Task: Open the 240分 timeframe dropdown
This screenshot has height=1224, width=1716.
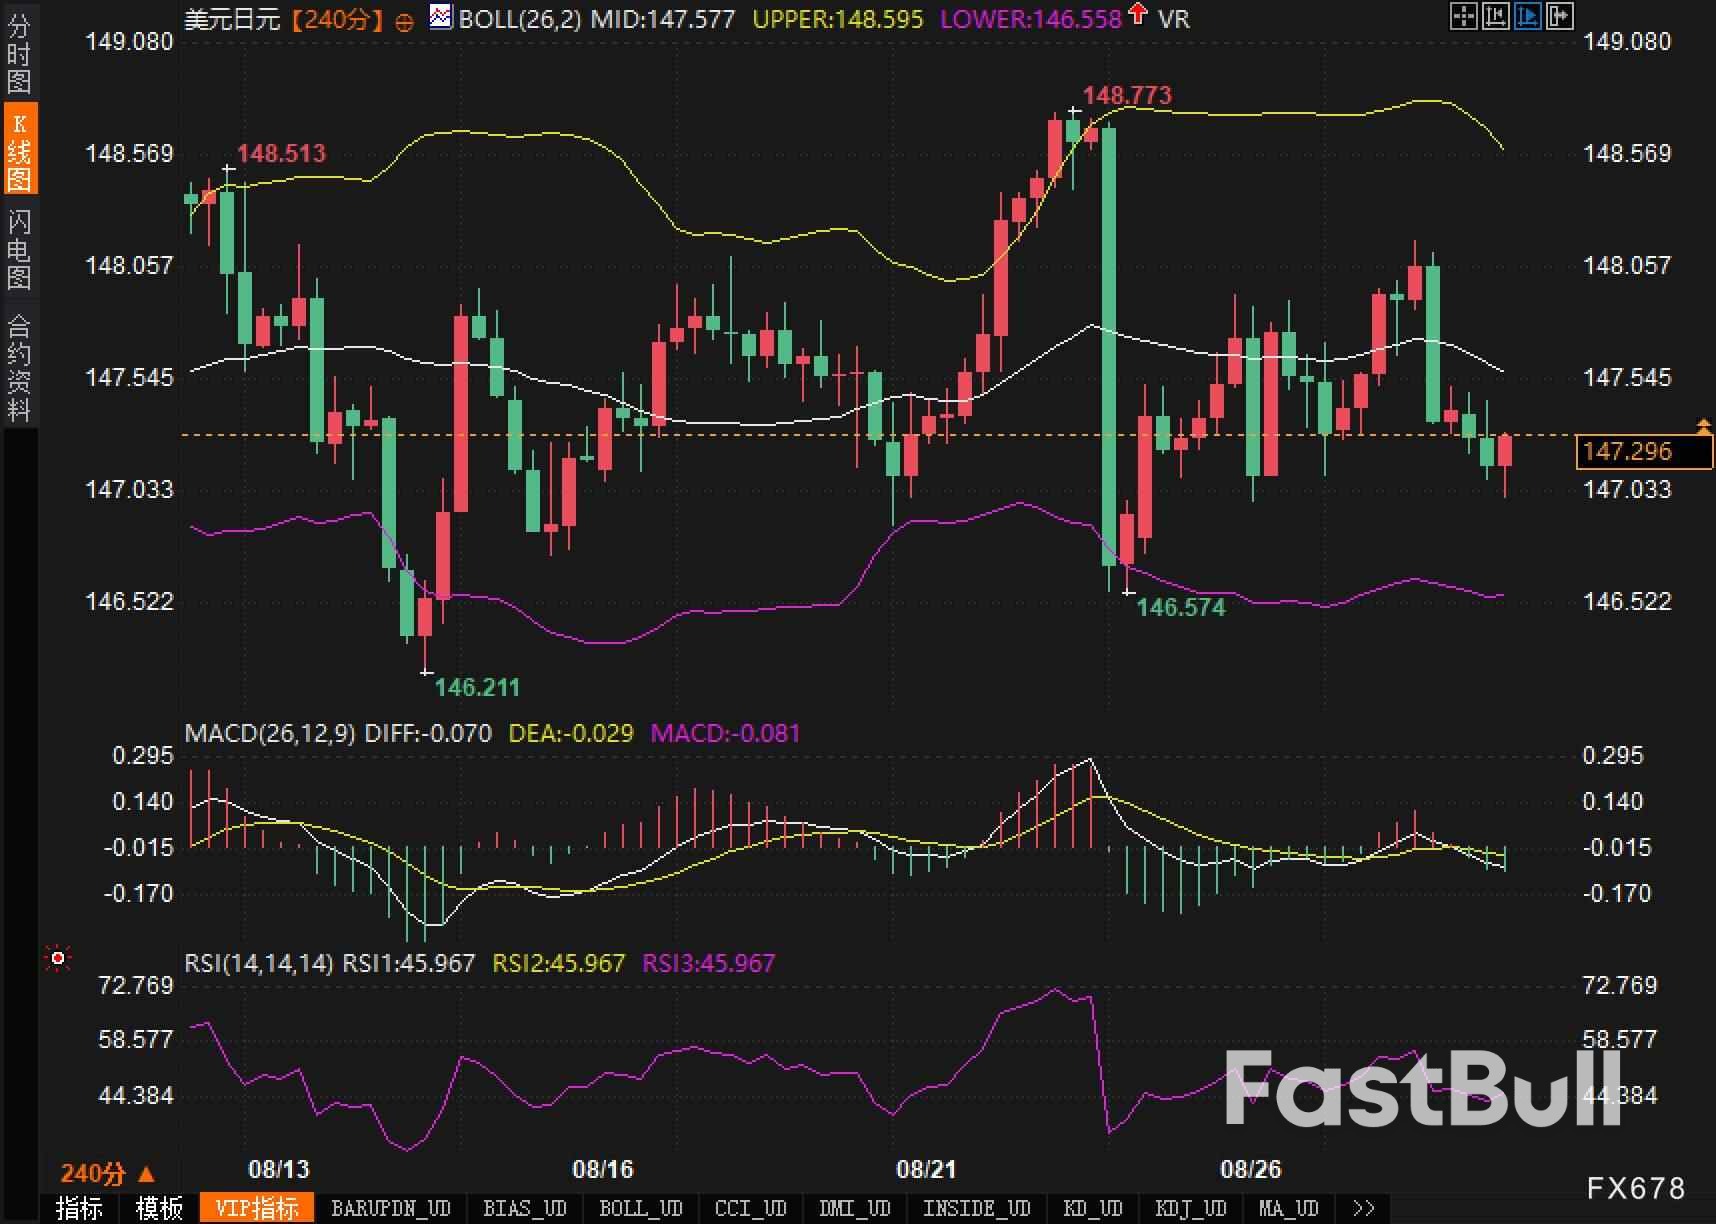Action: 107,1172
